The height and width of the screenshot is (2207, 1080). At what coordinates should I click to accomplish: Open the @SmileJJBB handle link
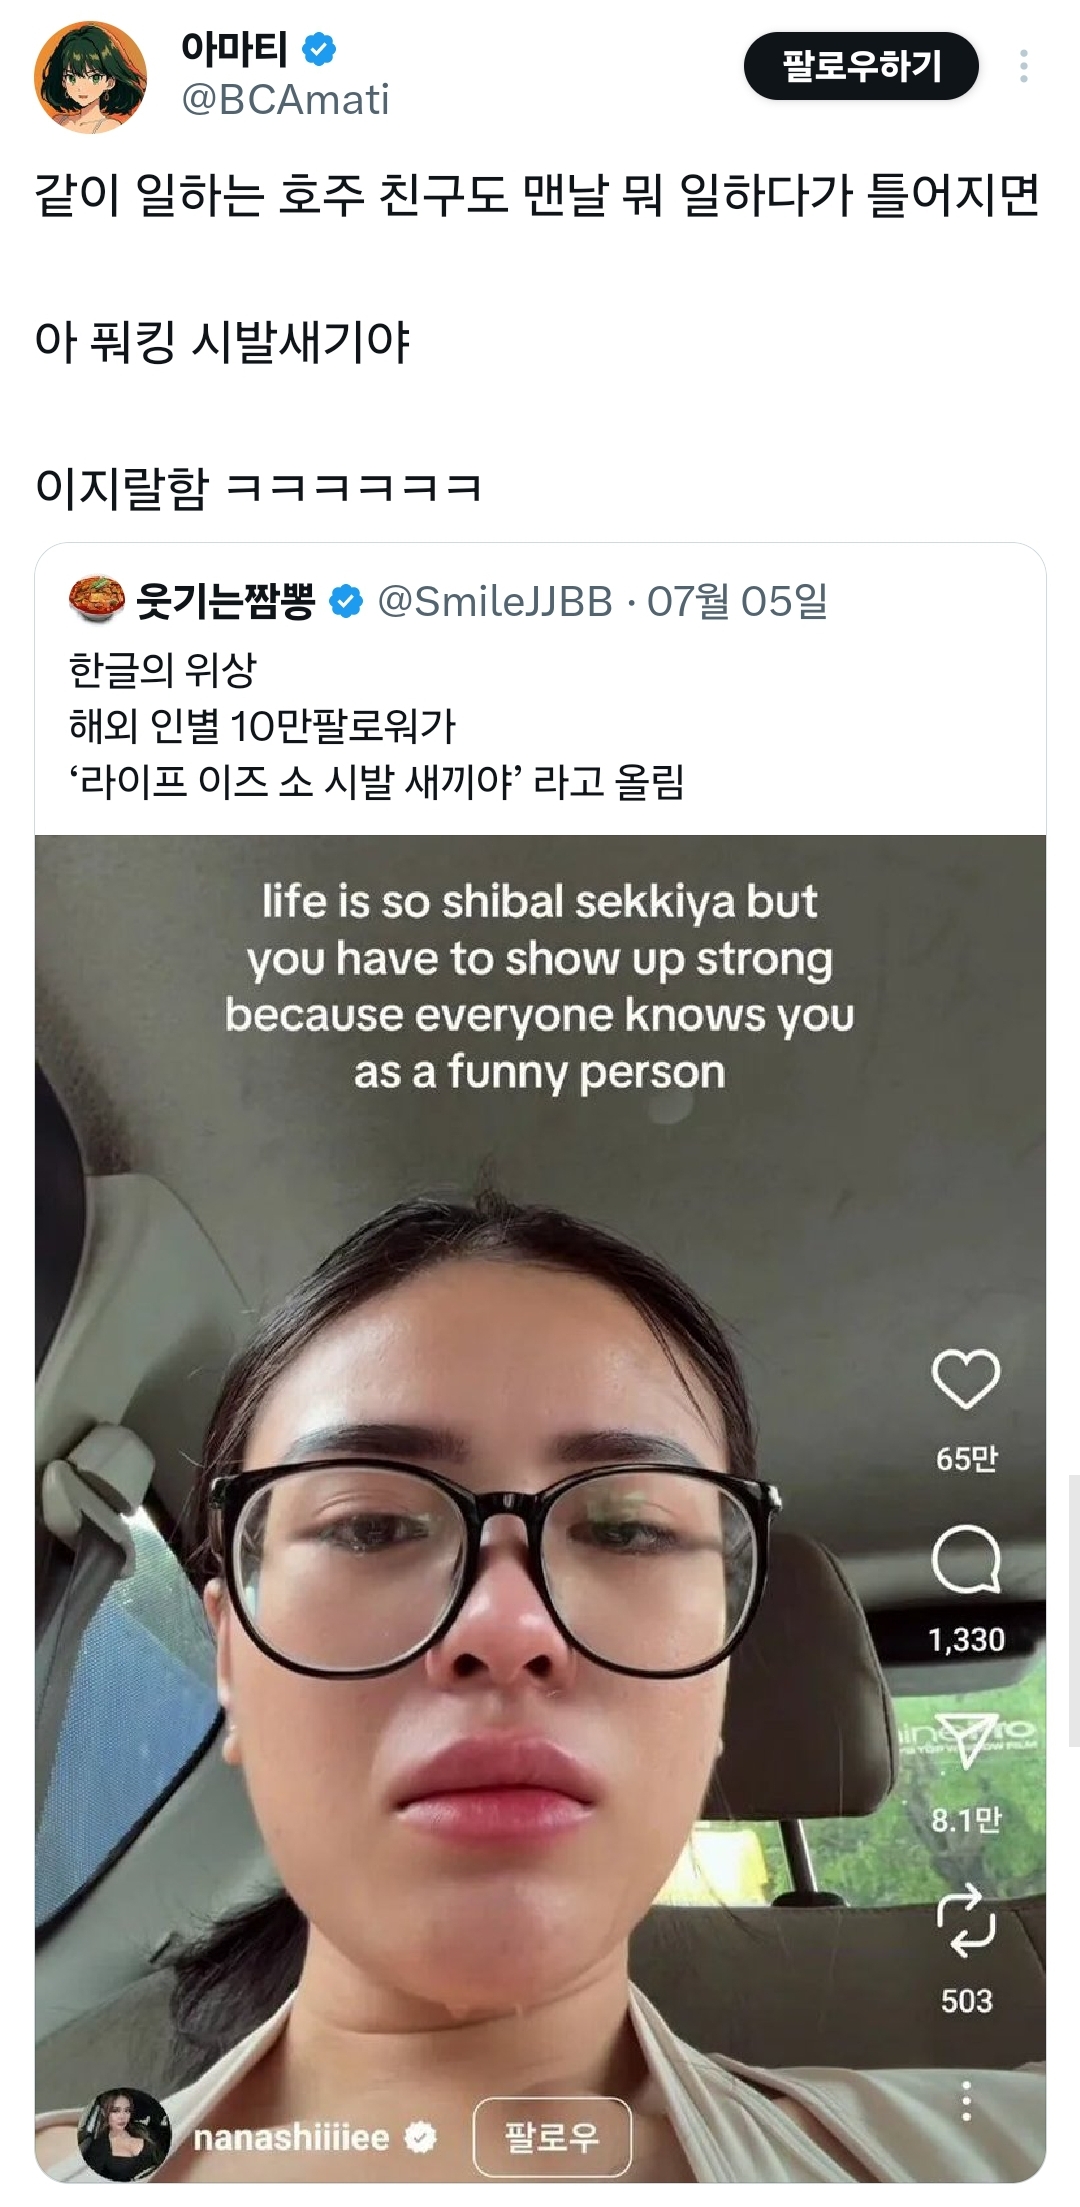[x=495, y=601]
